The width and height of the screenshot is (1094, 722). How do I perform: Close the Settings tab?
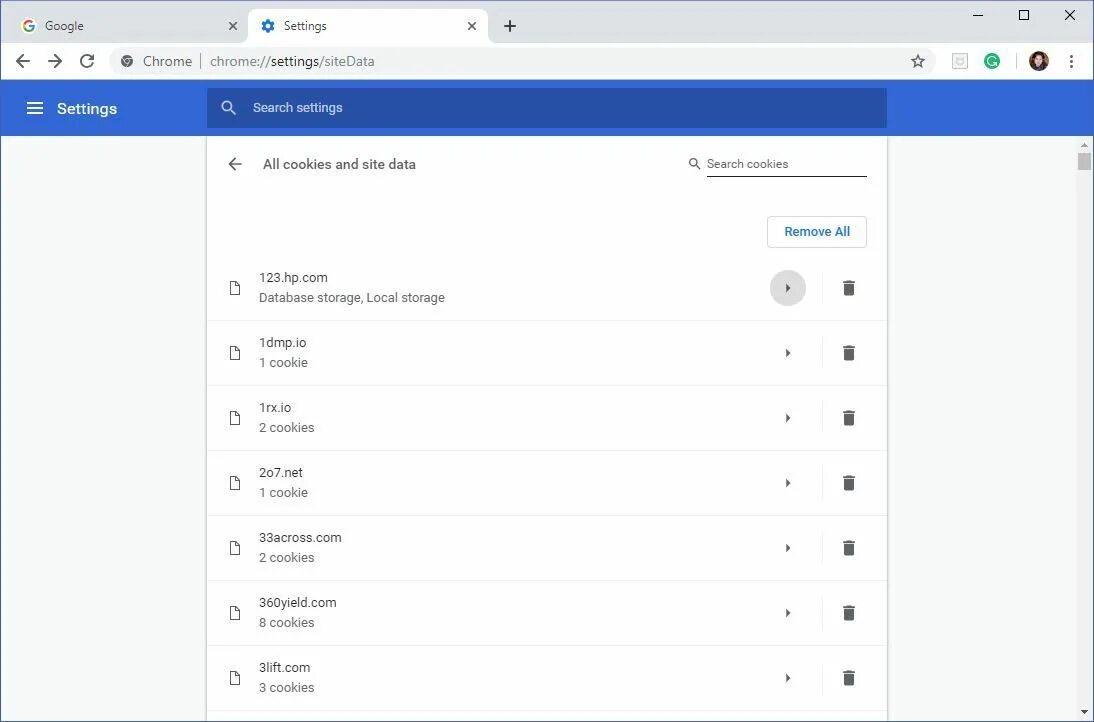click(472, 26)
